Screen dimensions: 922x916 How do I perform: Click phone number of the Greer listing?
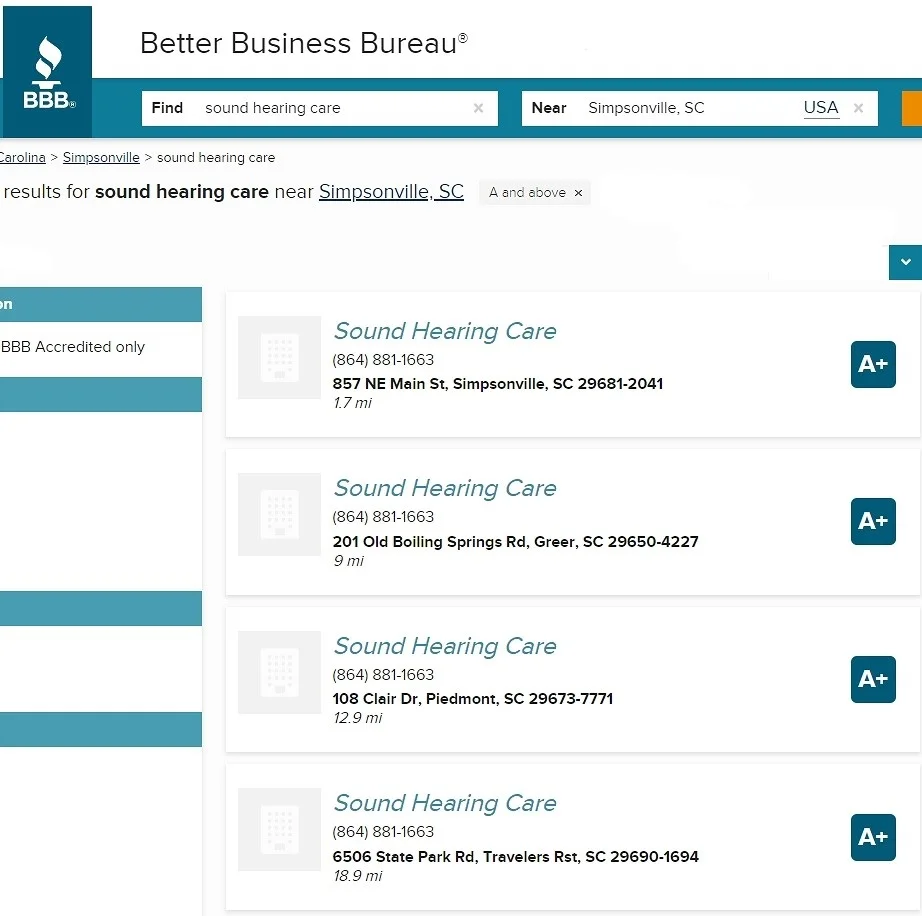(383, 517)
